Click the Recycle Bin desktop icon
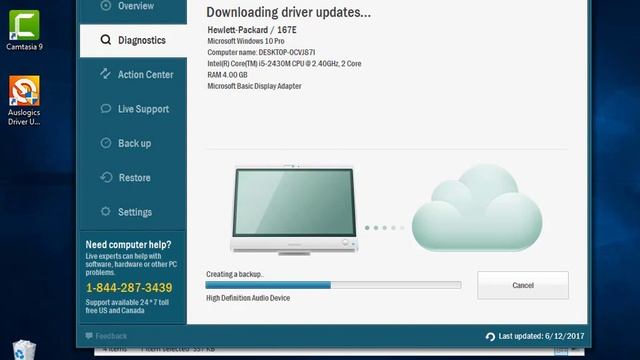The width and height of the screenshot is (640, 360). click(24, 350)
